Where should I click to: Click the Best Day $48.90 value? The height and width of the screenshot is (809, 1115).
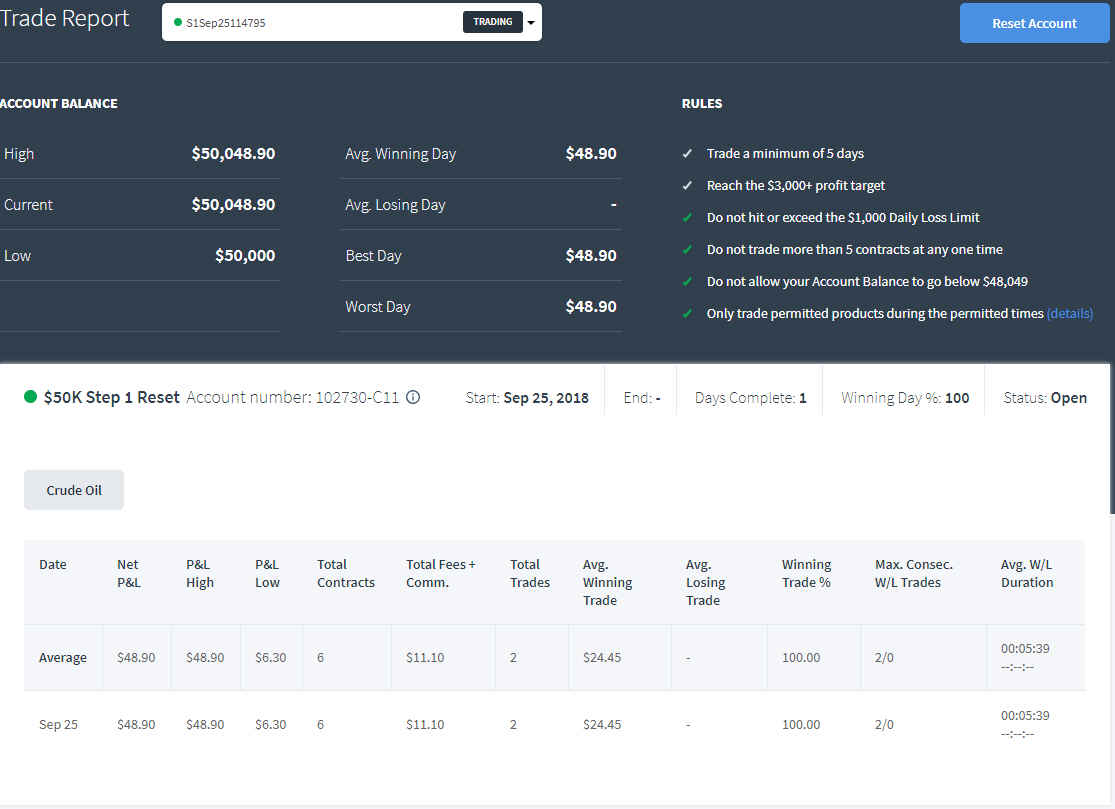point(591,256)
